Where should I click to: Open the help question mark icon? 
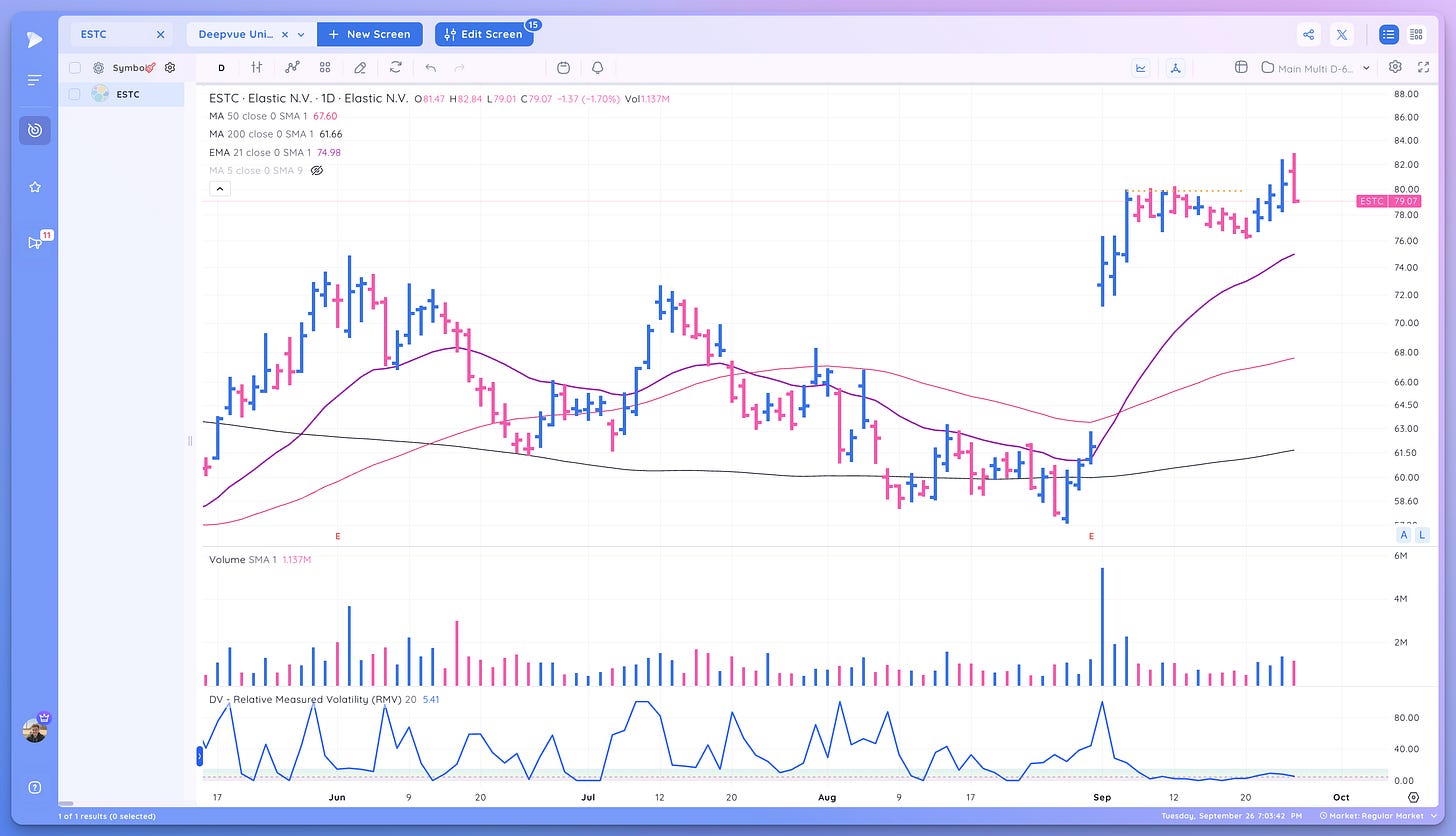coord(35,787)
